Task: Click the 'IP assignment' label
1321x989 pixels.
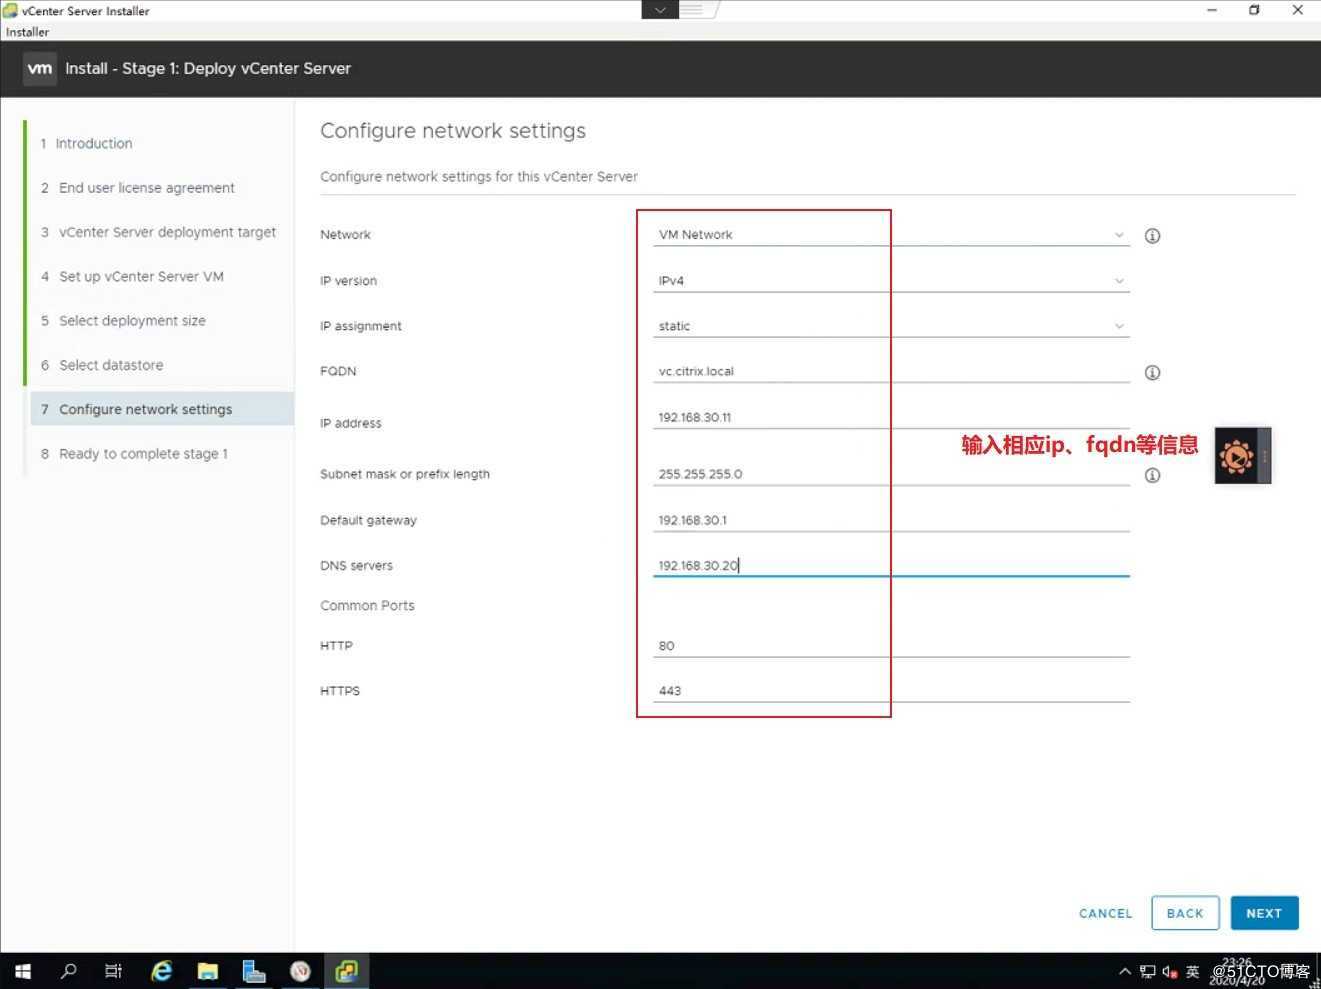Action: coord(361,326)
